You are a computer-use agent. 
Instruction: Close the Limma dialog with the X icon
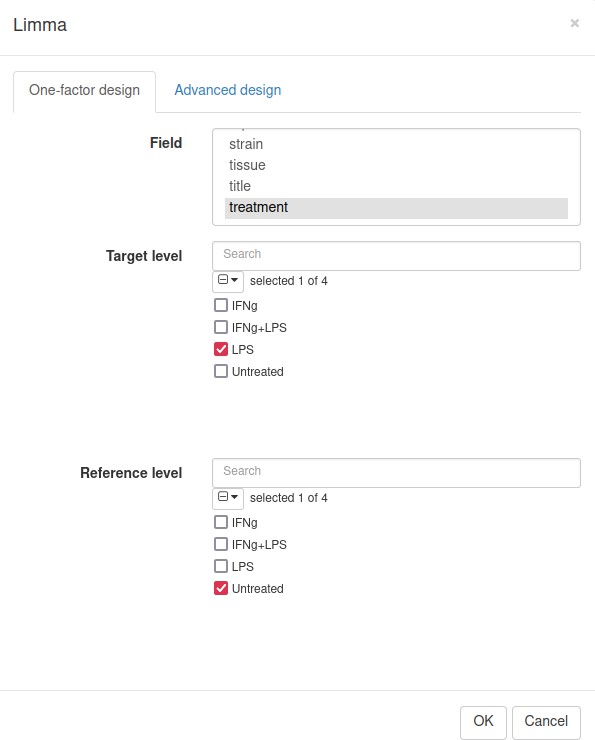pyautogui.click(x=574, y=23)
